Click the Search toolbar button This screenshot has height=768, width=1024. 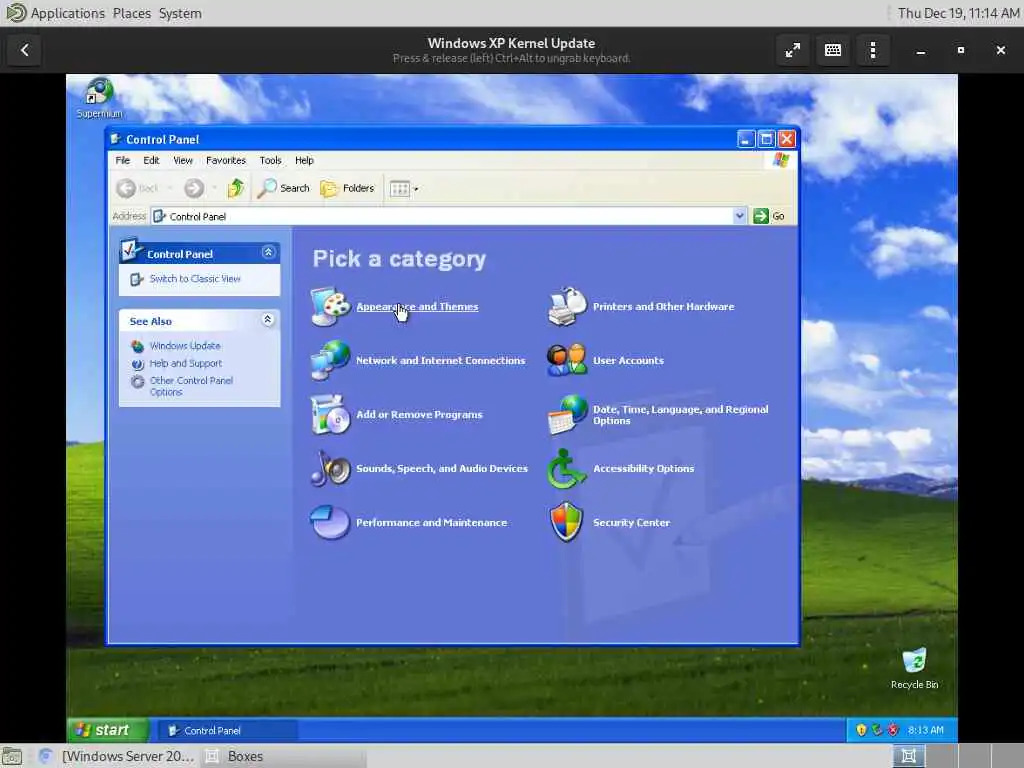(283, 188)
